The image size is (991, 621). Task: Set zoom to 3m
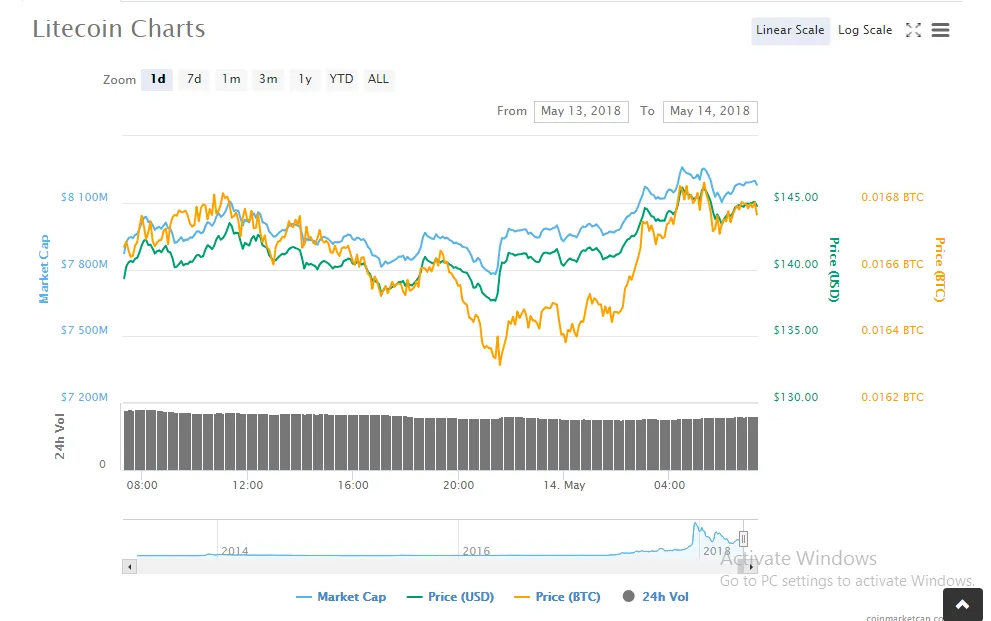268,79
